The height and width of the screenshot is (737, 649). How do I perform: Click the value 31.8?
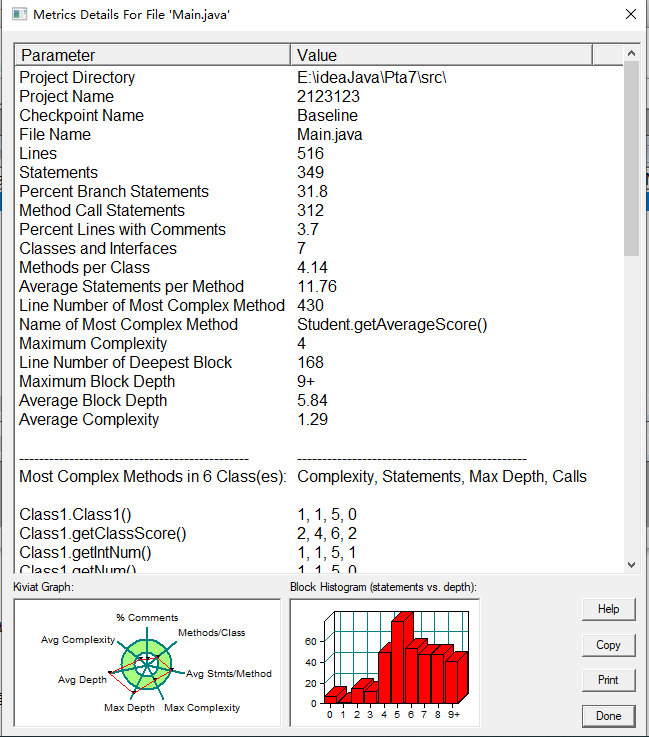312,191
